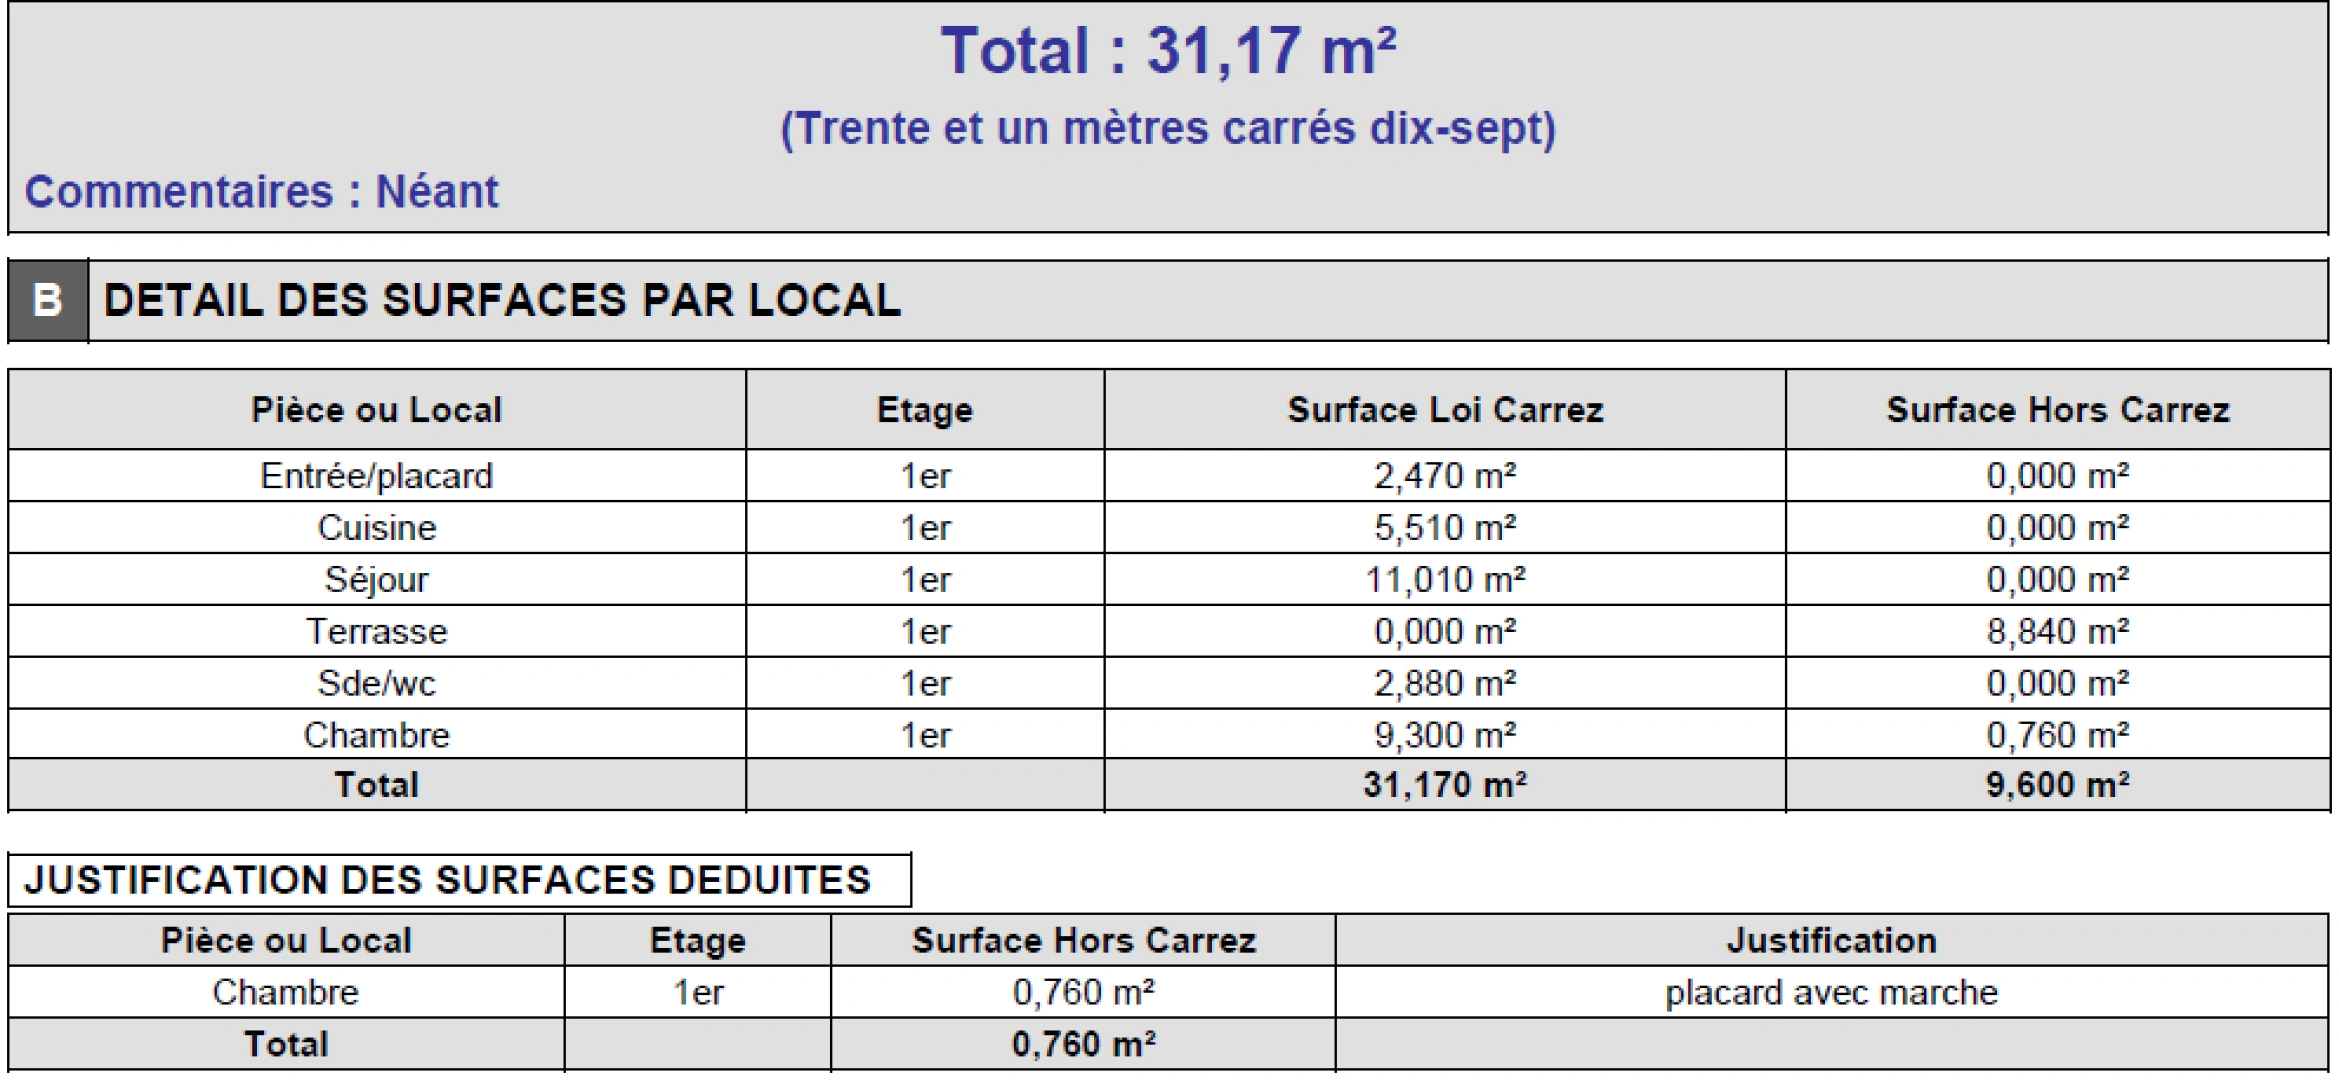Click the dark "B" section marker
Image resolution: width=2339 pixels, height=1080 pixels.
click(48, 300)
